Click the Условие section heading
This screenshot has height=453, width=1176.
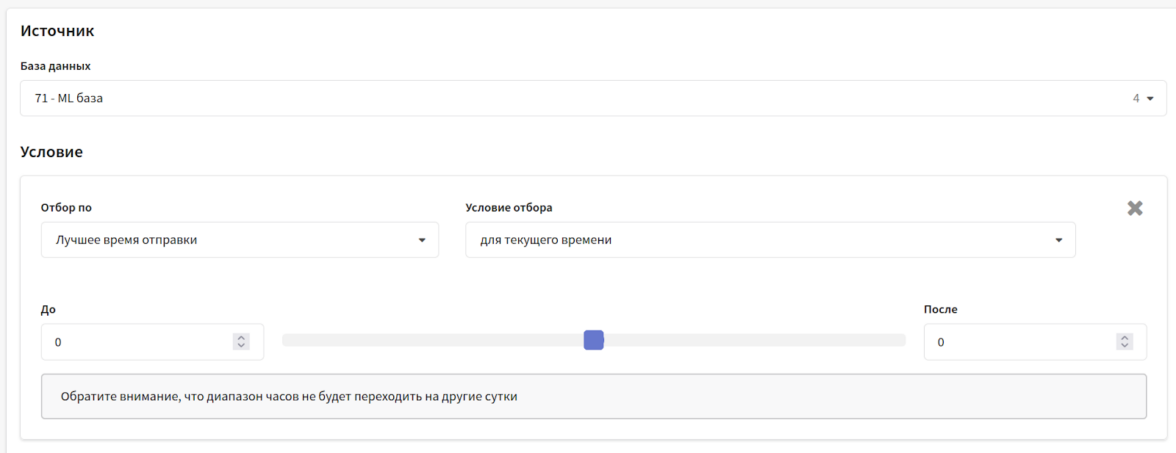click(51, 152)
